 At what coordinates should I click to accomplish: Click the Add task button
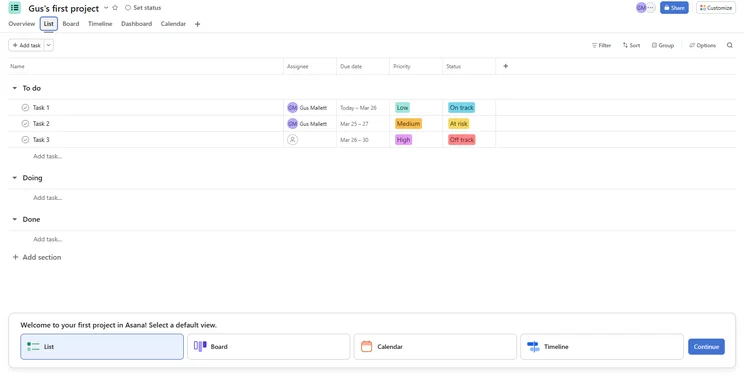coord(26,45)
